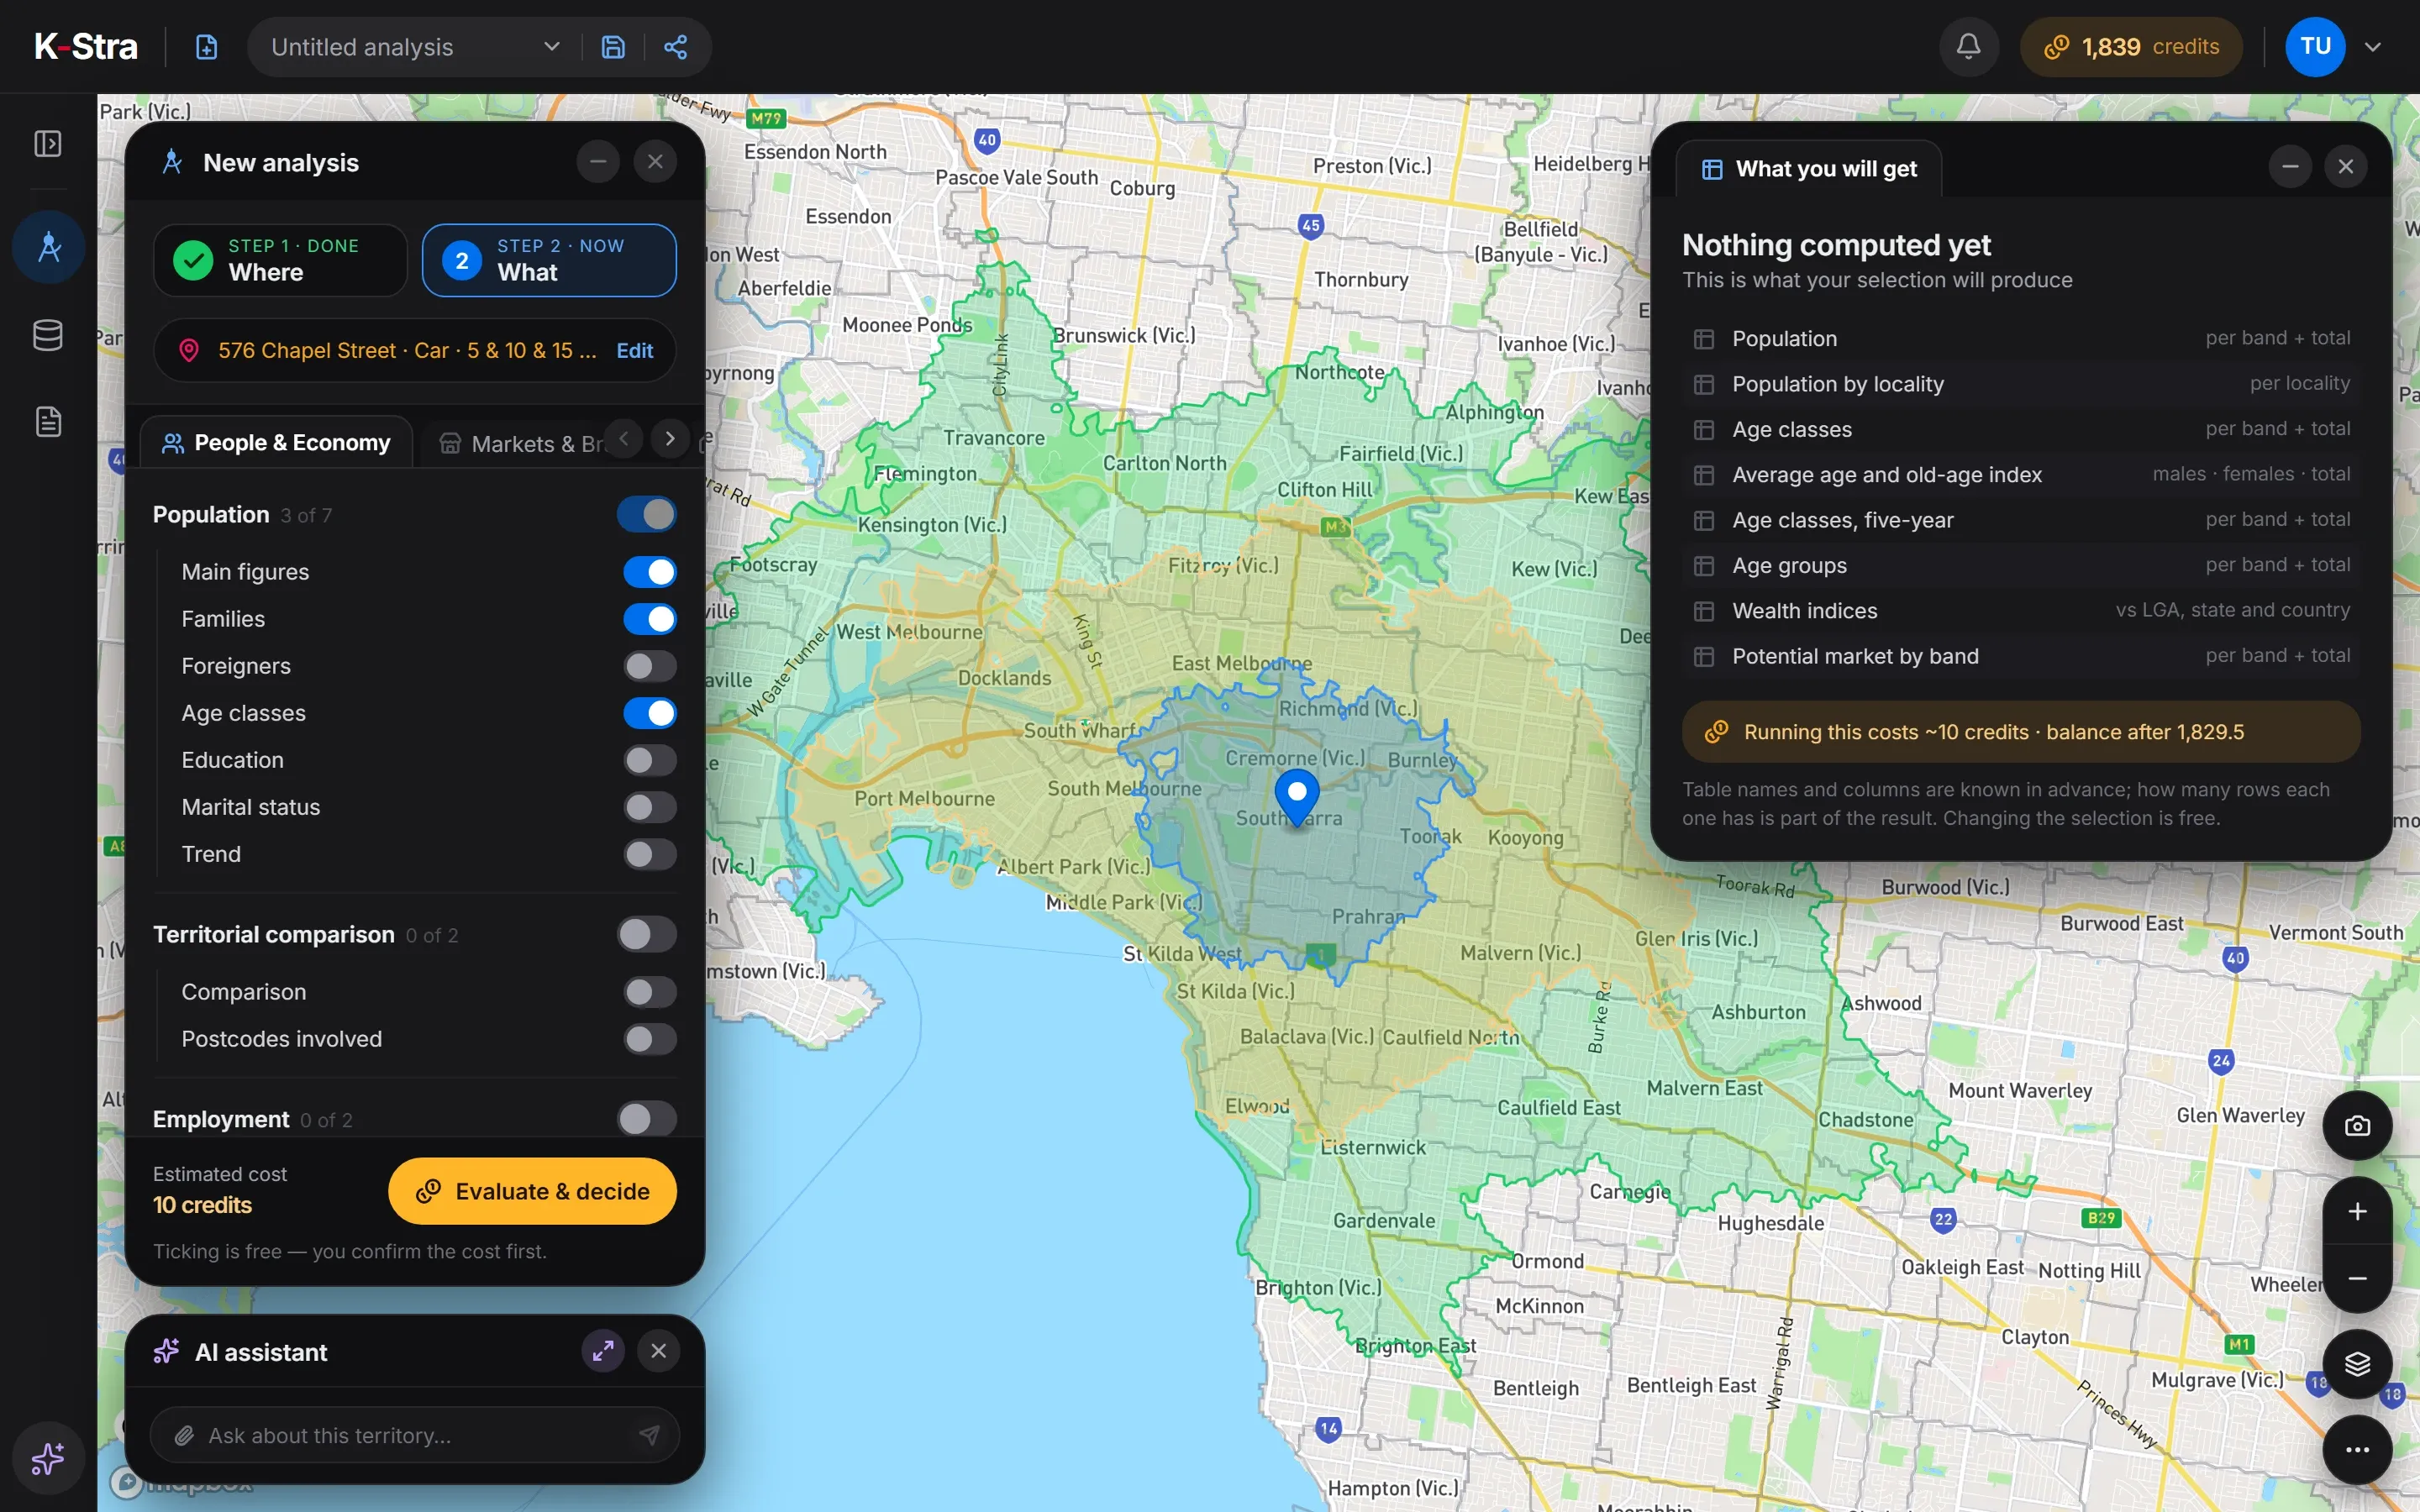Zoom in on the map
This screenshot has width=2420, height=1512.
pos(2357,1212)
